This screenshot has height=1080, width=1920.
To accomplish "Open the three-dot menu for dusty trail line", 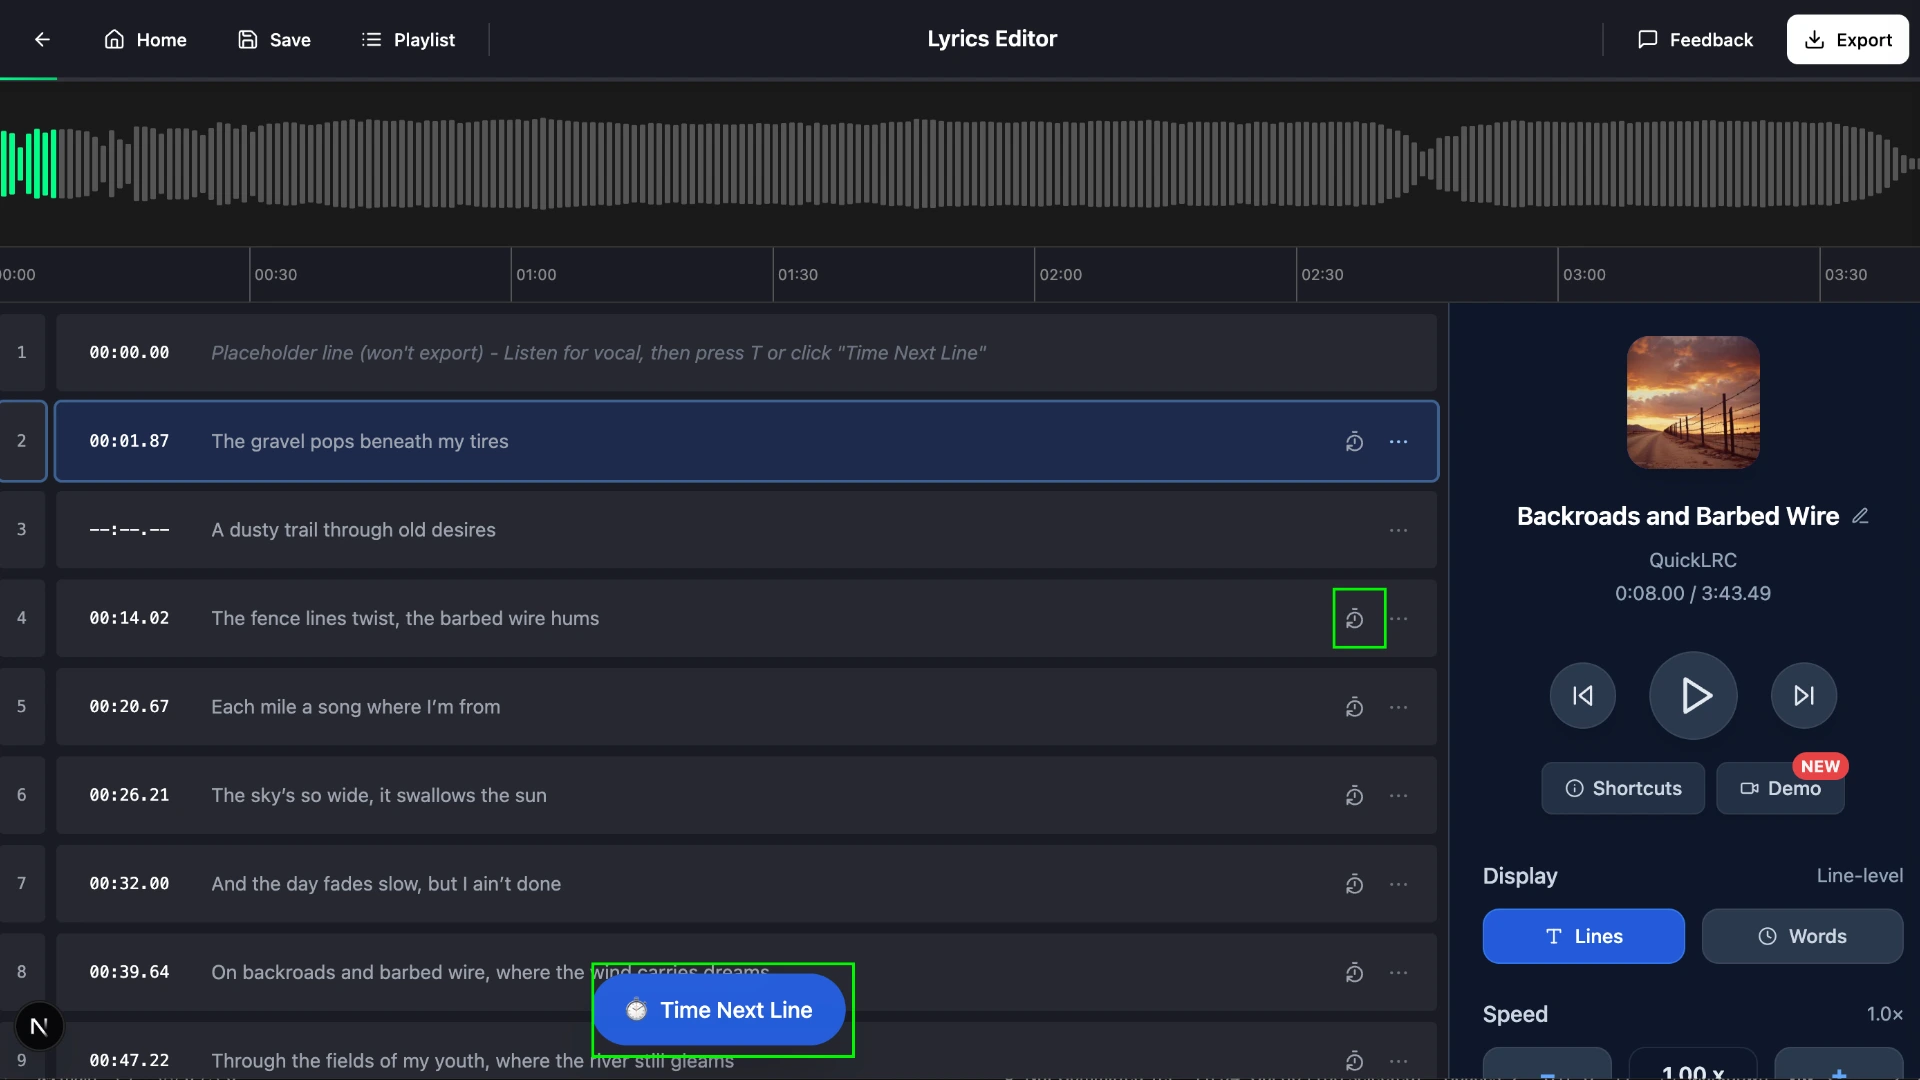I will [x=1398, y=530].
